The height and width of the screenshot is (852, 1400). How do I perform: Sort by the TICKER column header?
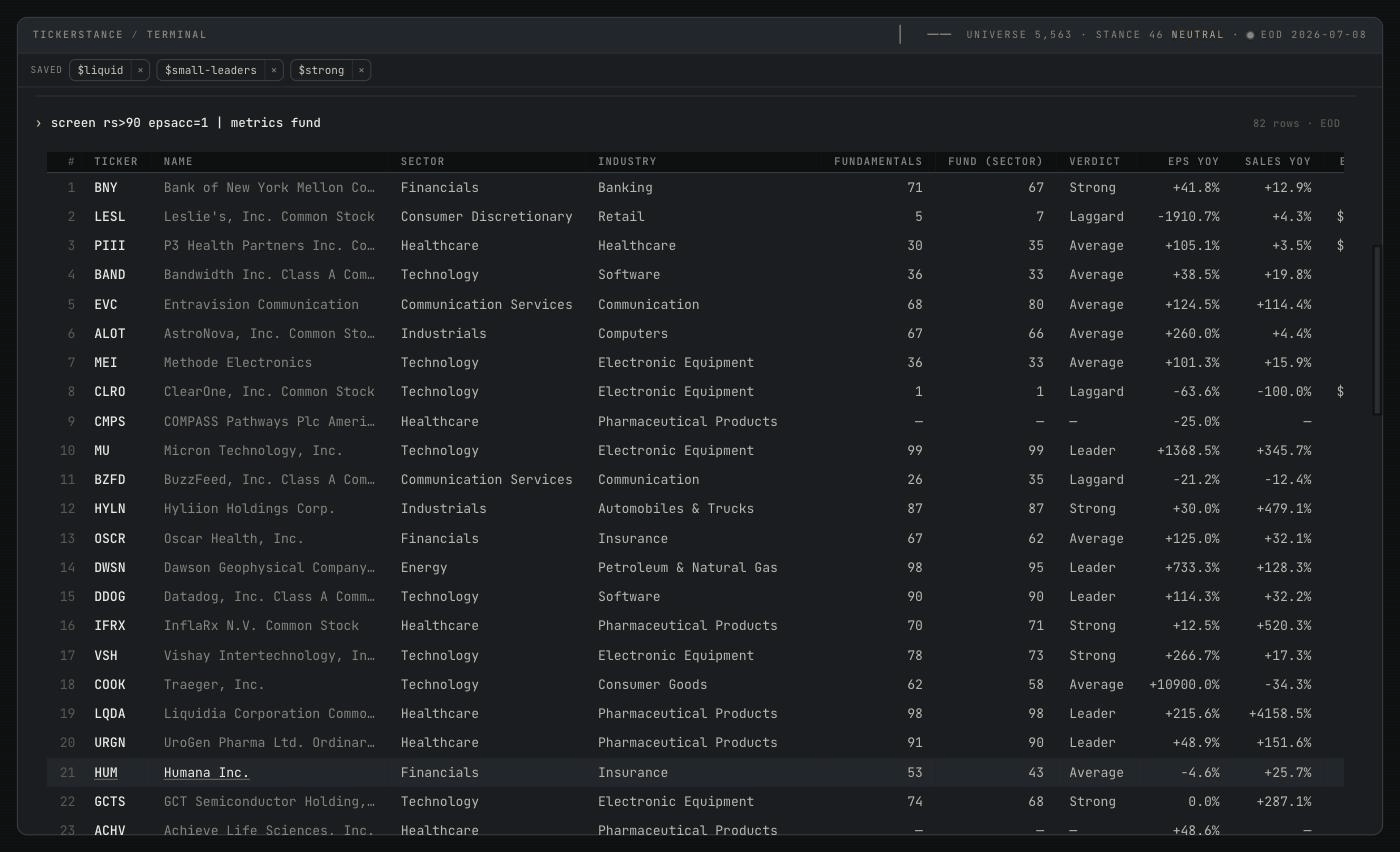[x=116, y=161]
